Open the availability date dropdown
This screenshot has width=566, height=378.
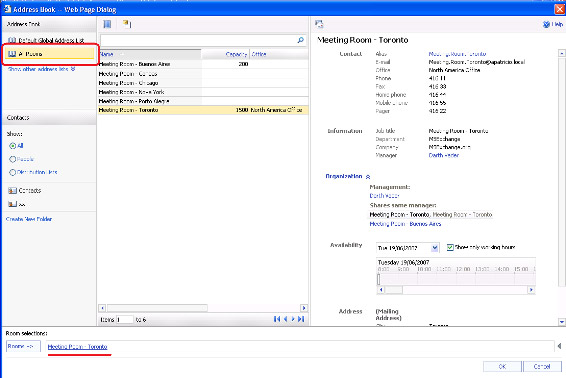(x=435, y=248)
